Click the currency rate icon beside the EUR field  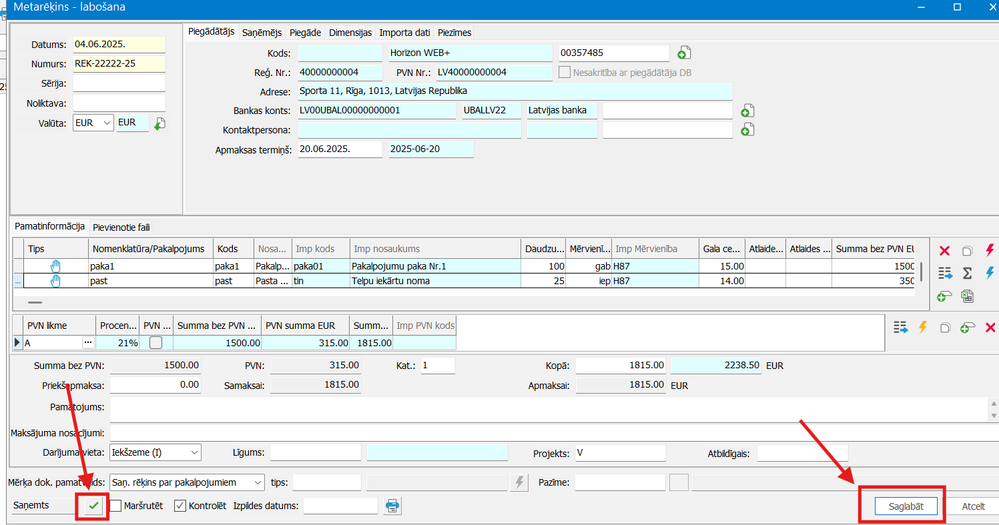159,123
